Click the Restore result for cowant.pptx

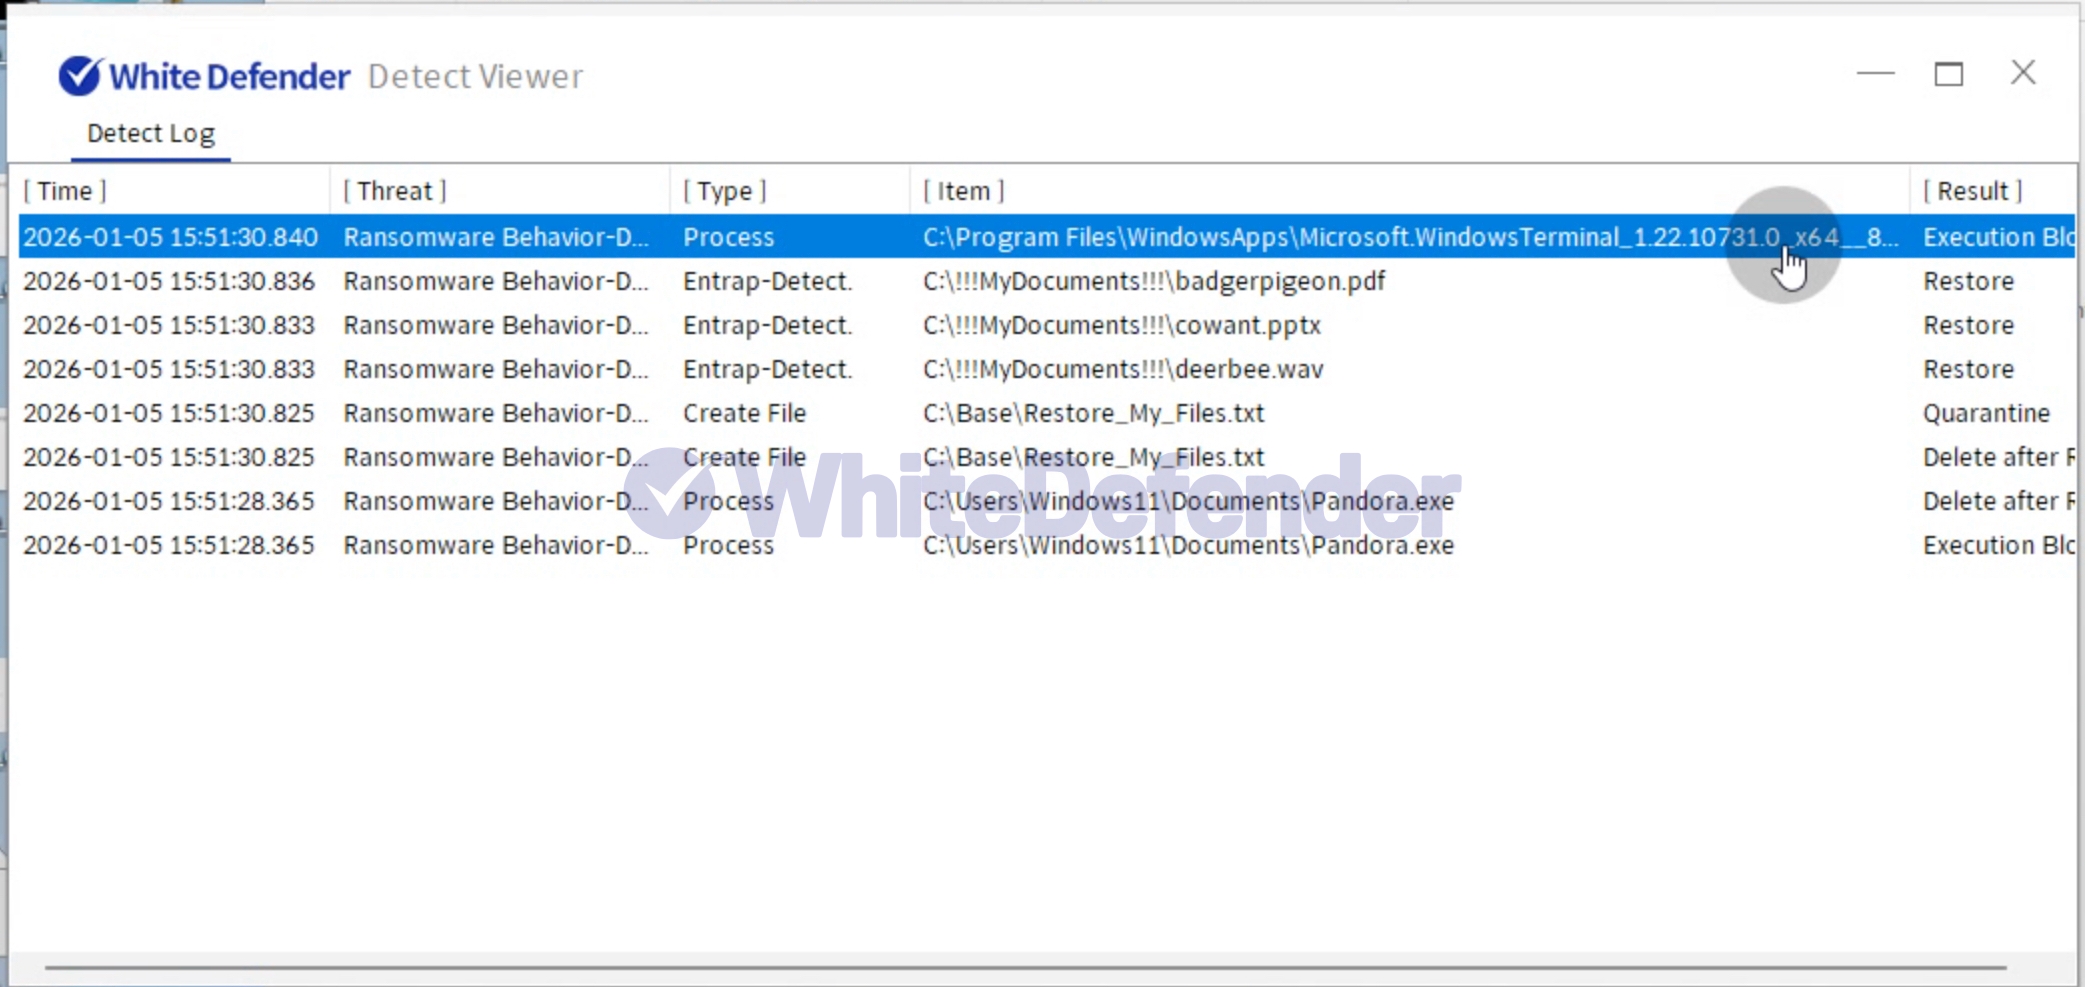[x=1967, y=325]
